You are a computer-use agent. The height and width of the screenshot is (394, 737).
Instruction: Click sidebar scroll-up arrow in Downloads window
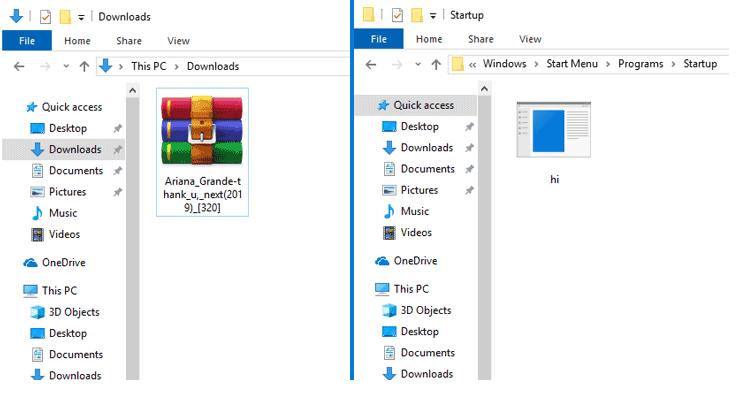(133, 90)
